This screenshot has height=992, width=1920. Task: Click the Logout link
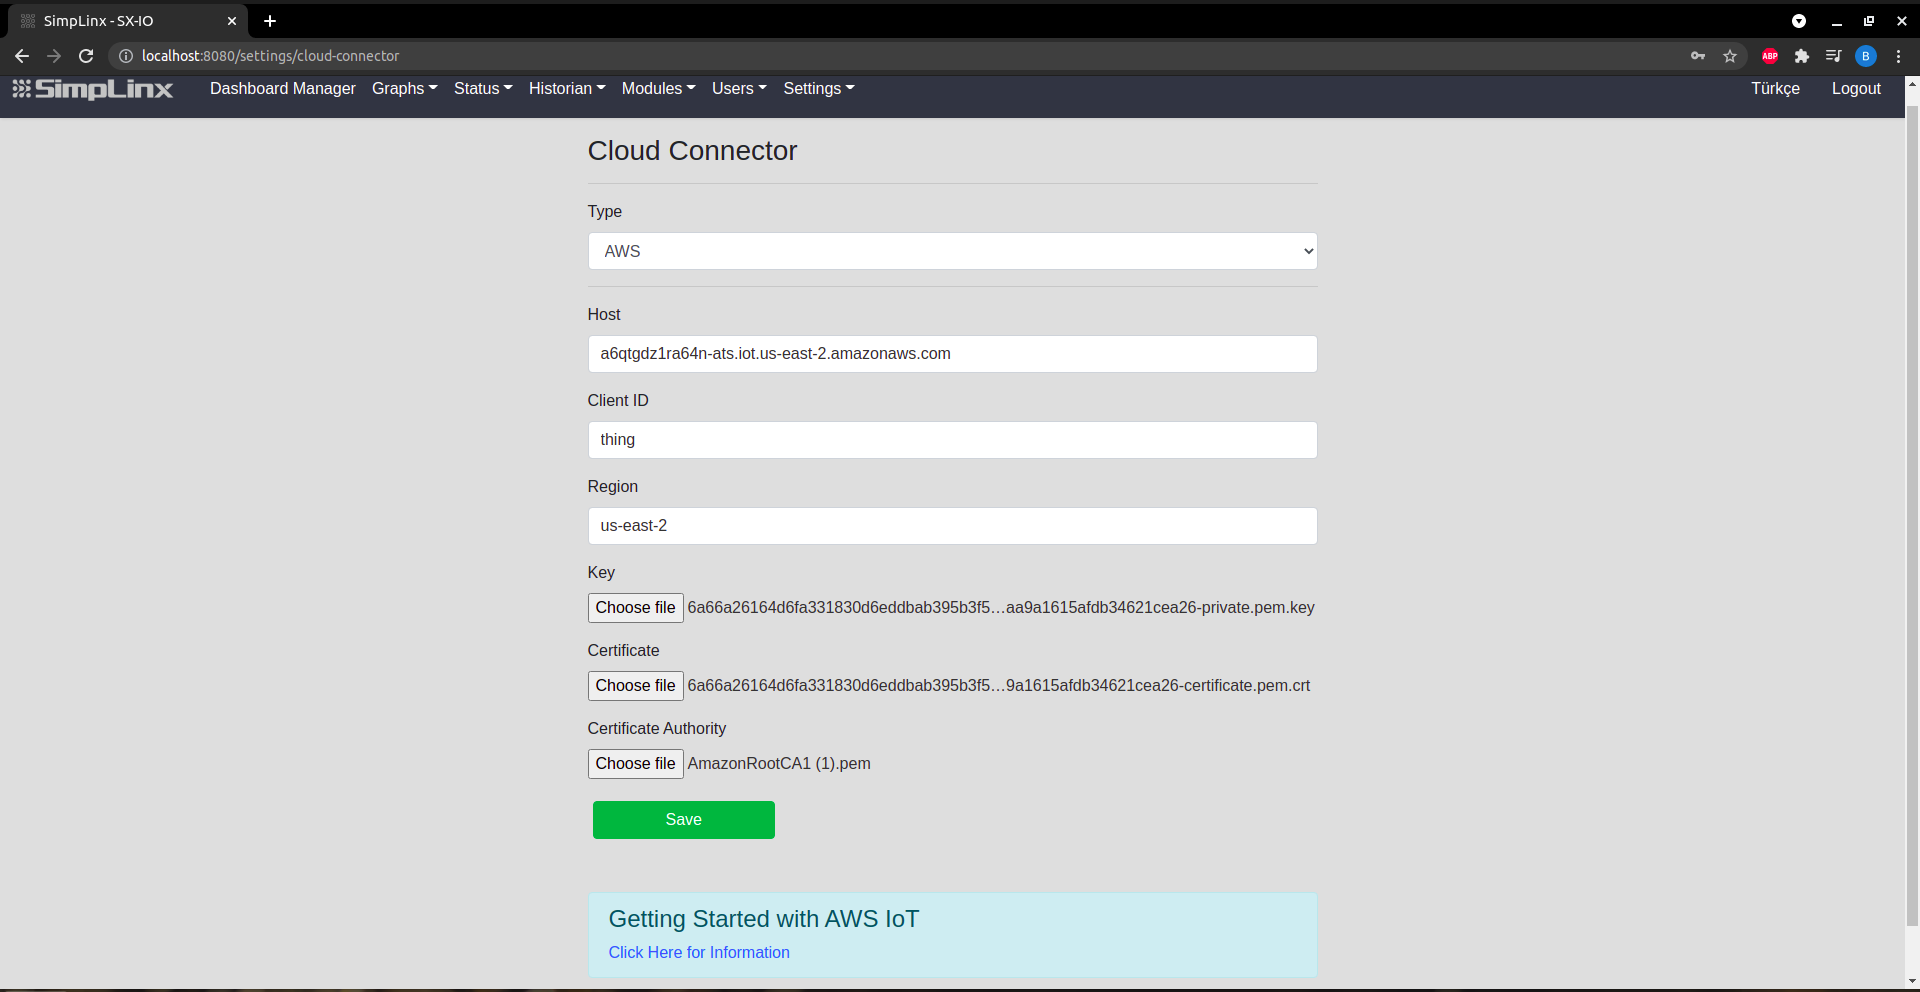pos(1856,89)
